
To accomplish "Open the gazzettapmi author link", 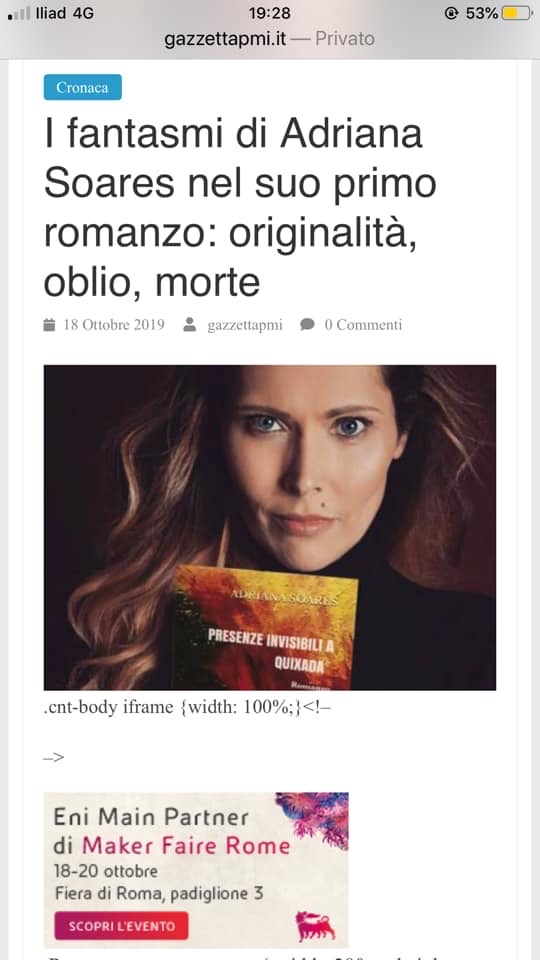I will [245, 325].
